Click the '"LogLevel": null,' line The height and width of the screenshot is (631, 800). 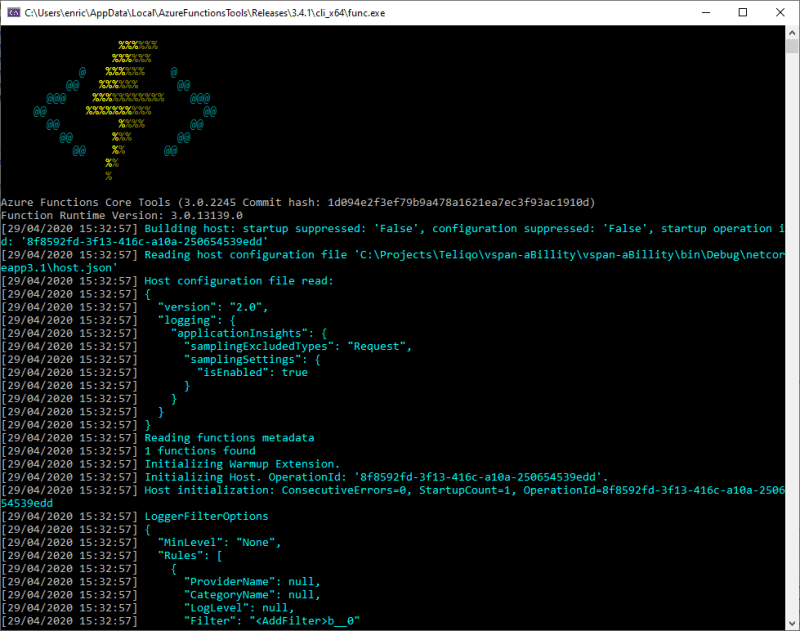point(148,608)
